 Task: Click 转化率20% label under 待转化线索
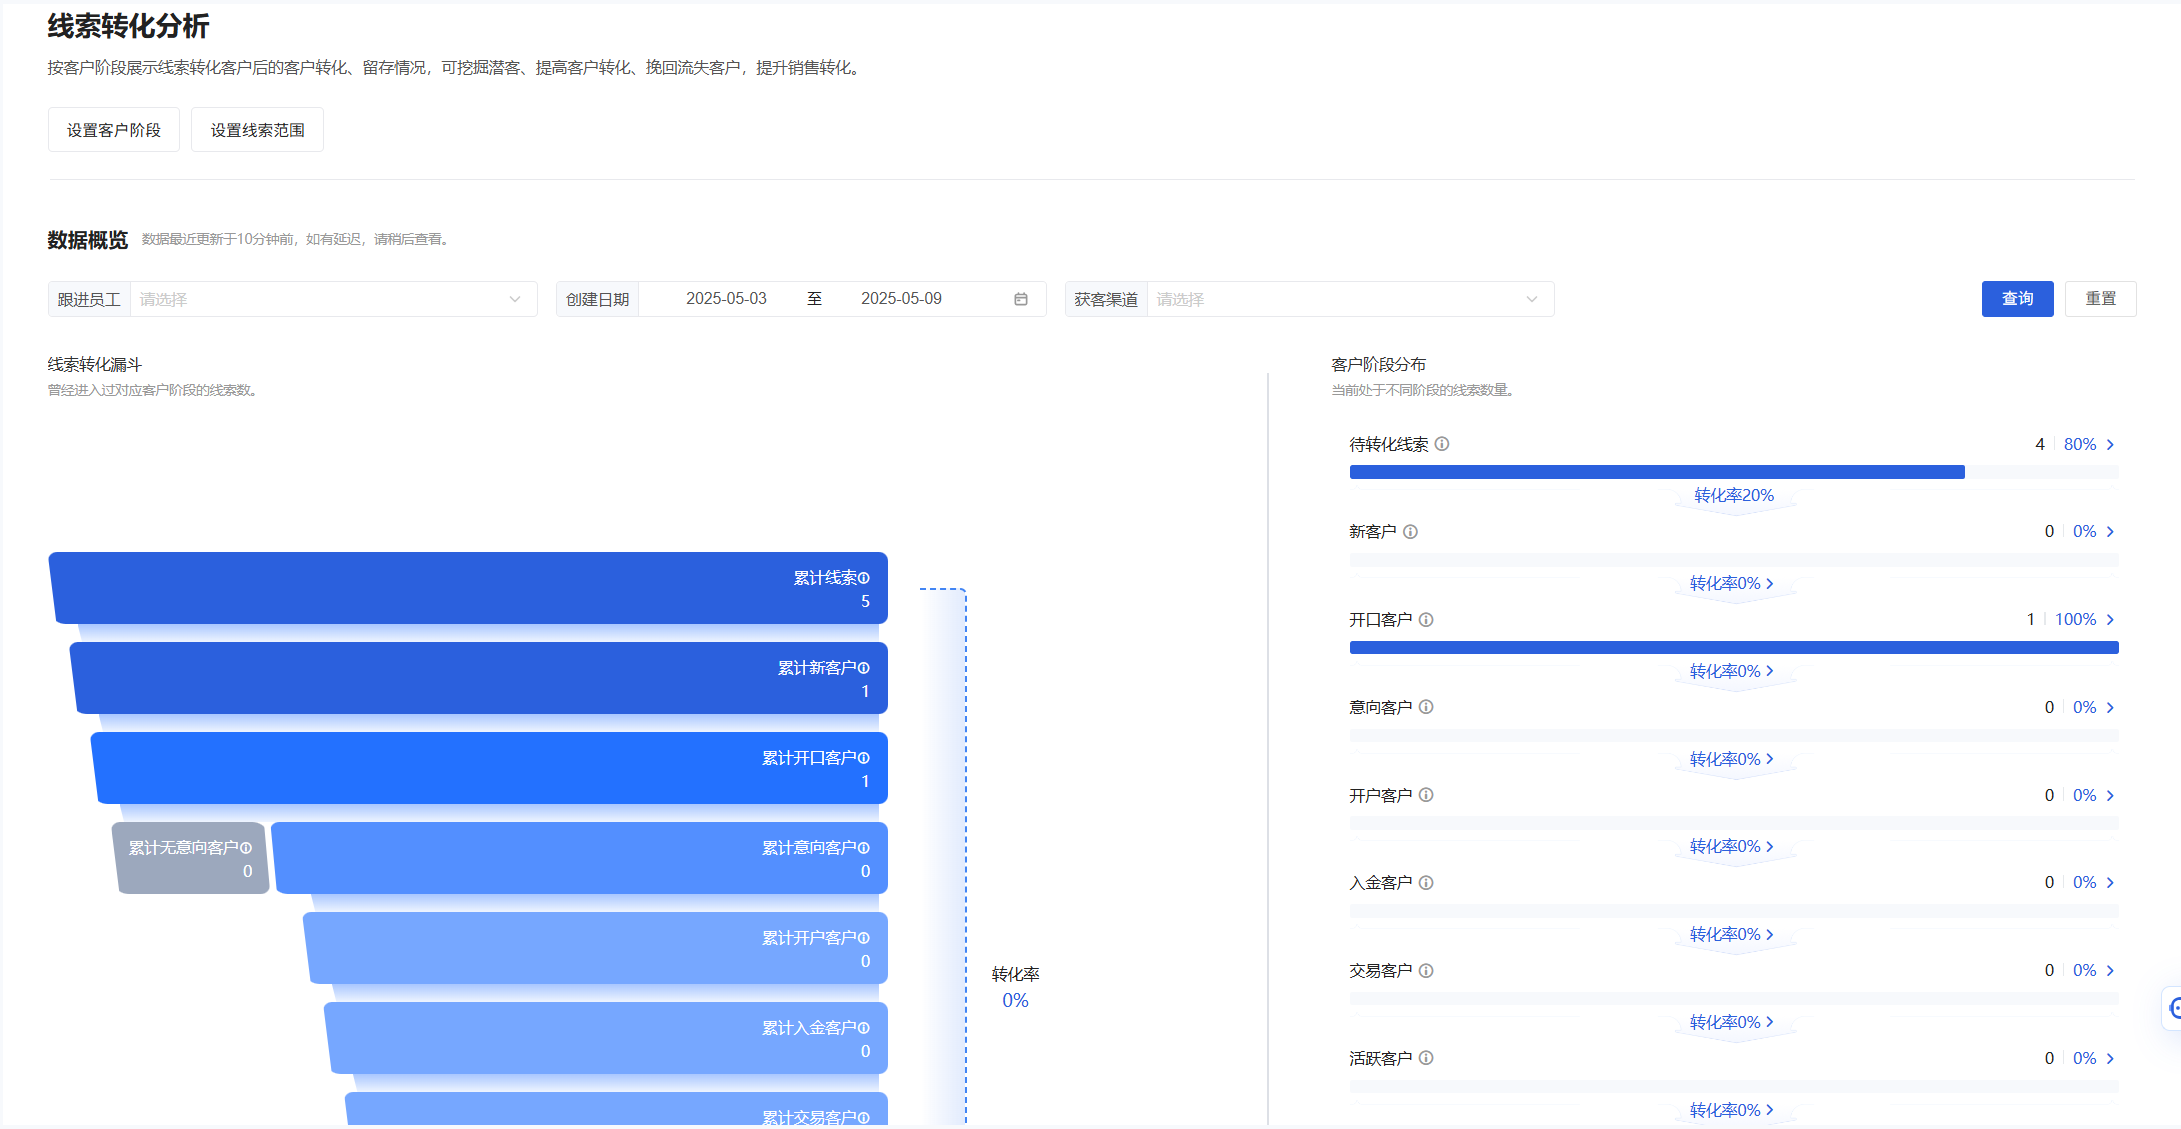[1734, 496]
